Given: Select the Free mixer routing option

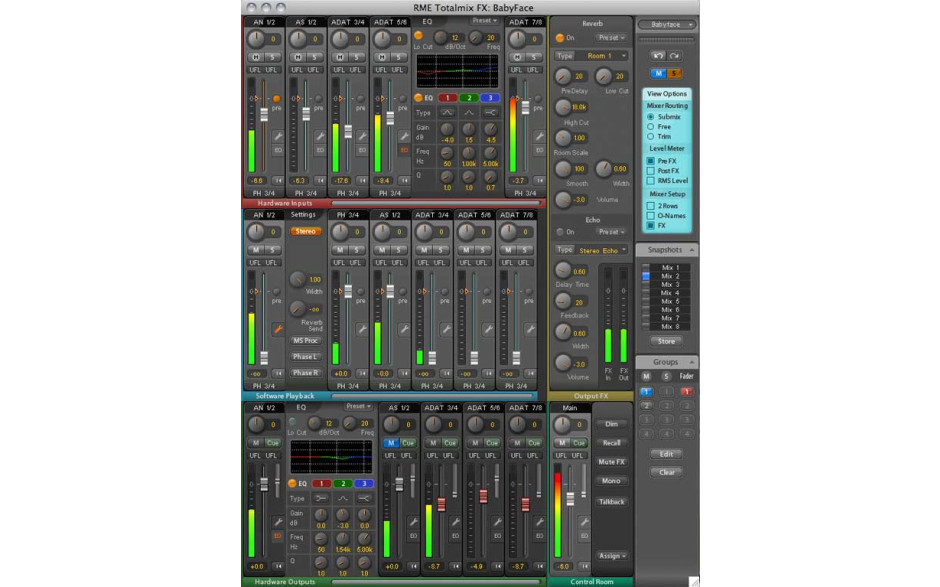Looking at the screenshot, I should pos(650,127).
